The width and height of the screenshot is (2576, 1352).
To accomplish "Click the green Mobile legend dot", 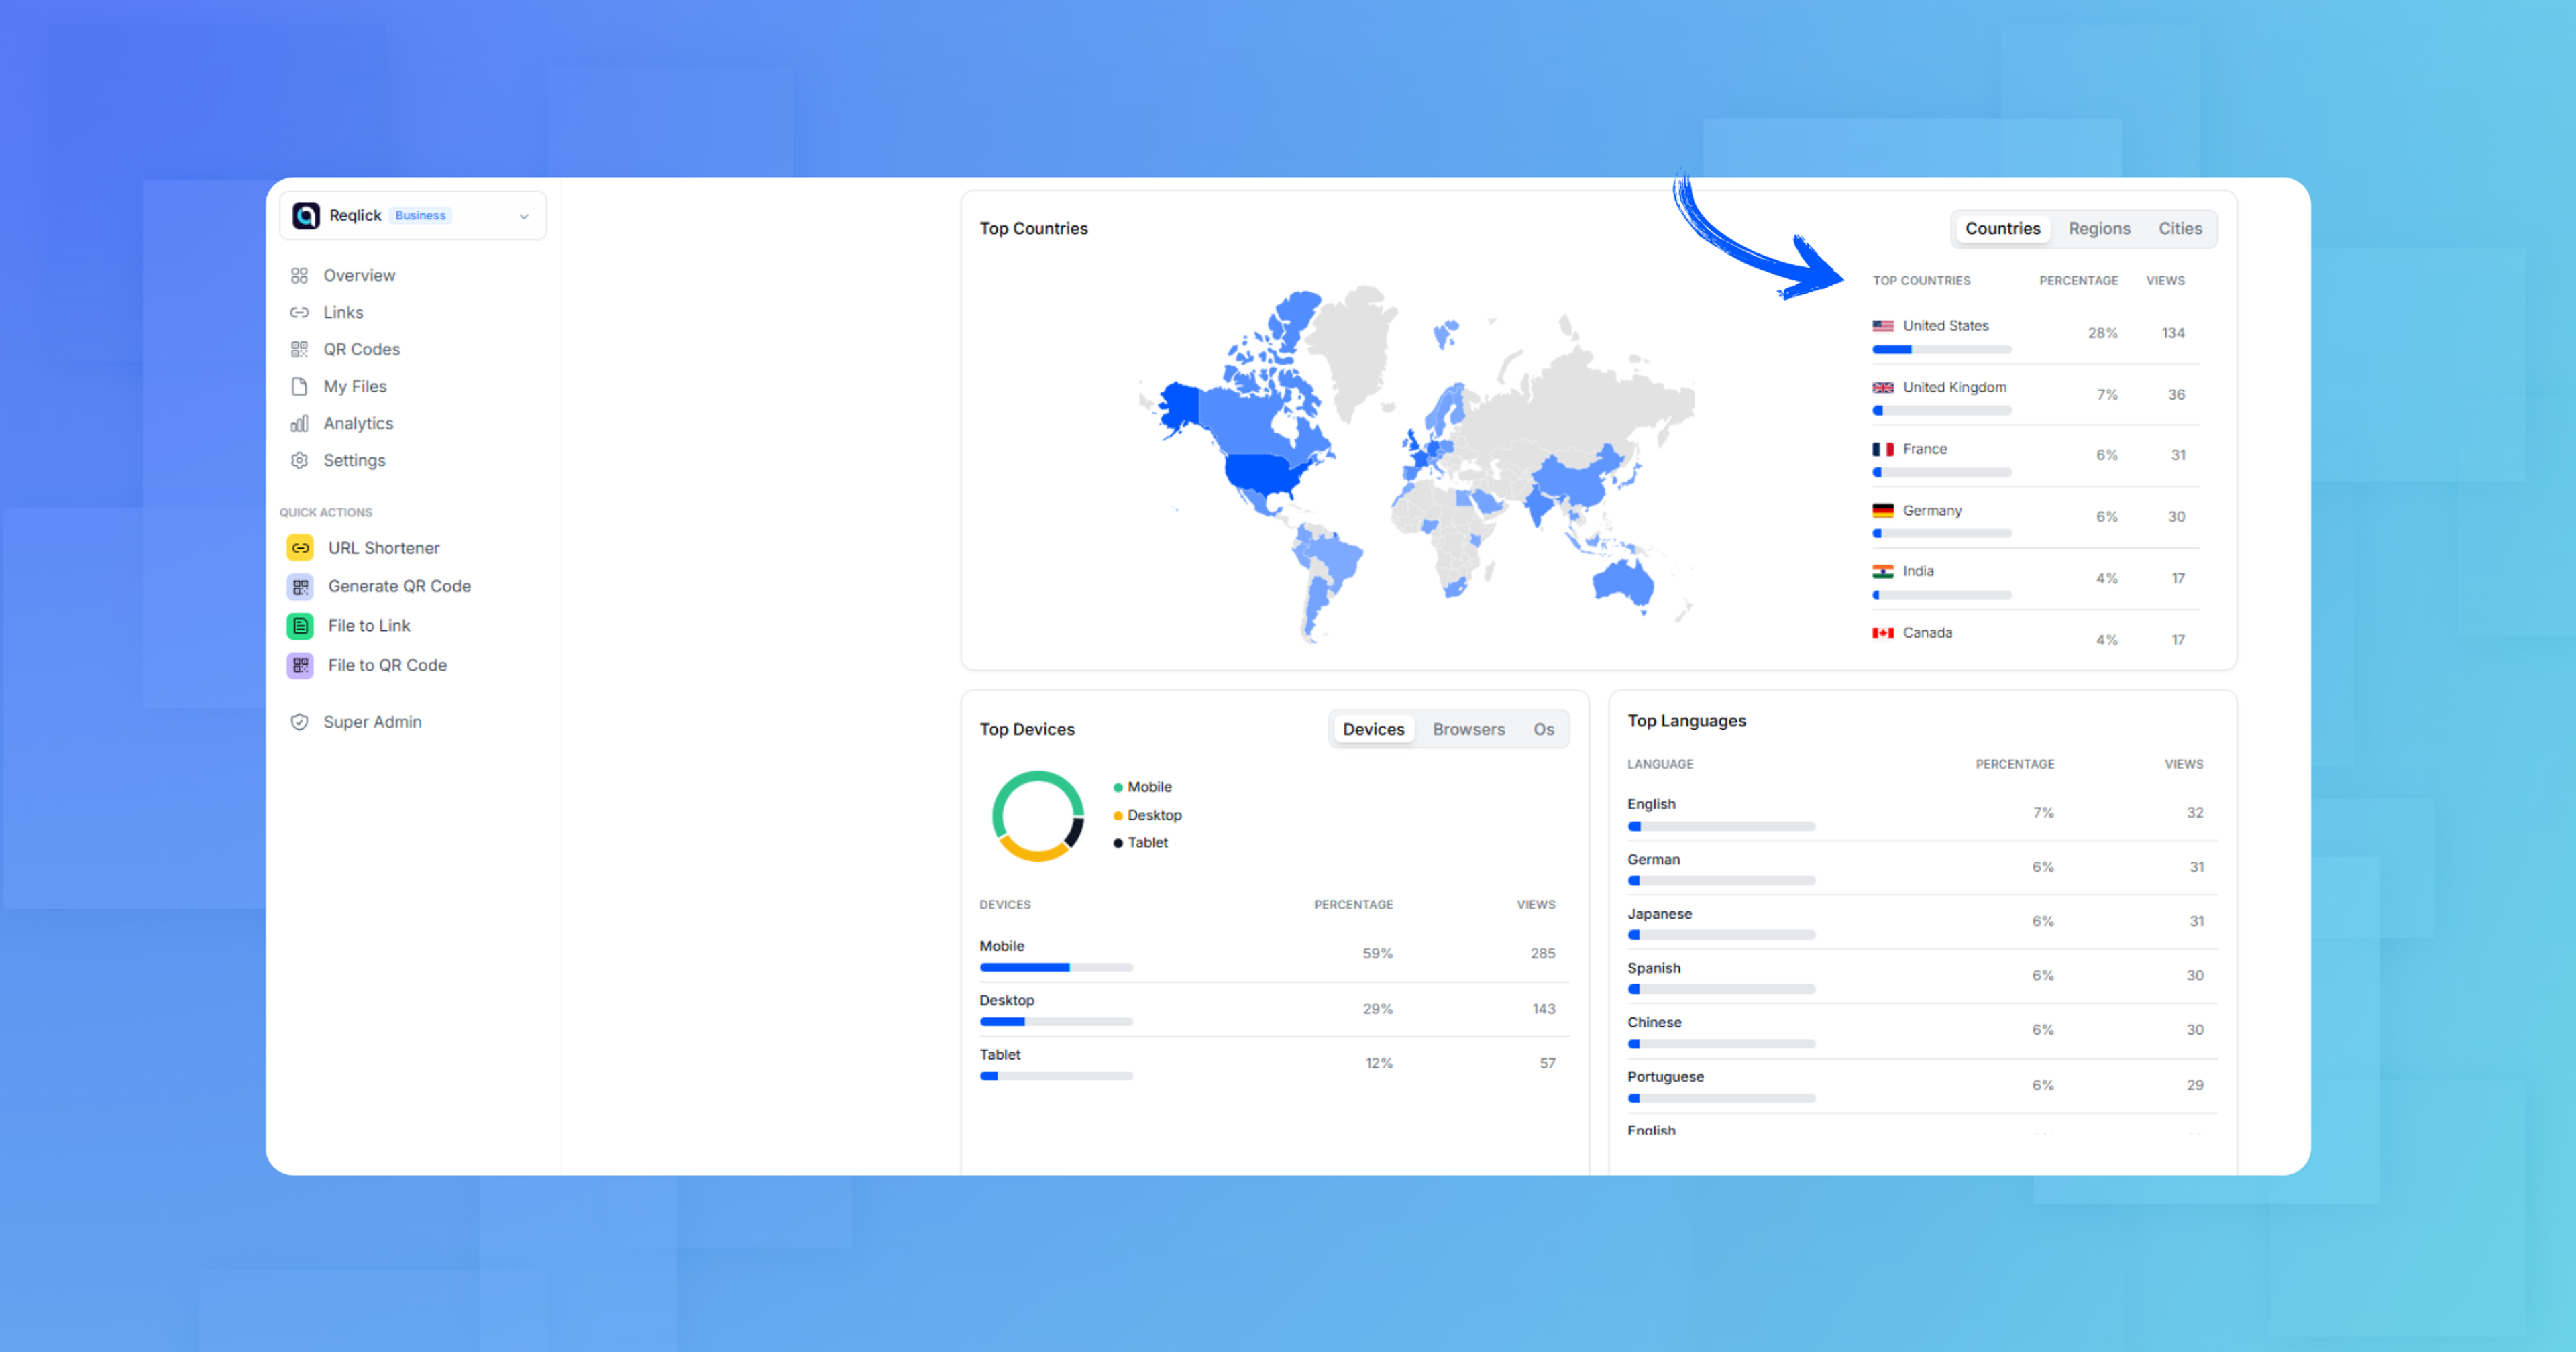I will click(x=1118, y=788).
